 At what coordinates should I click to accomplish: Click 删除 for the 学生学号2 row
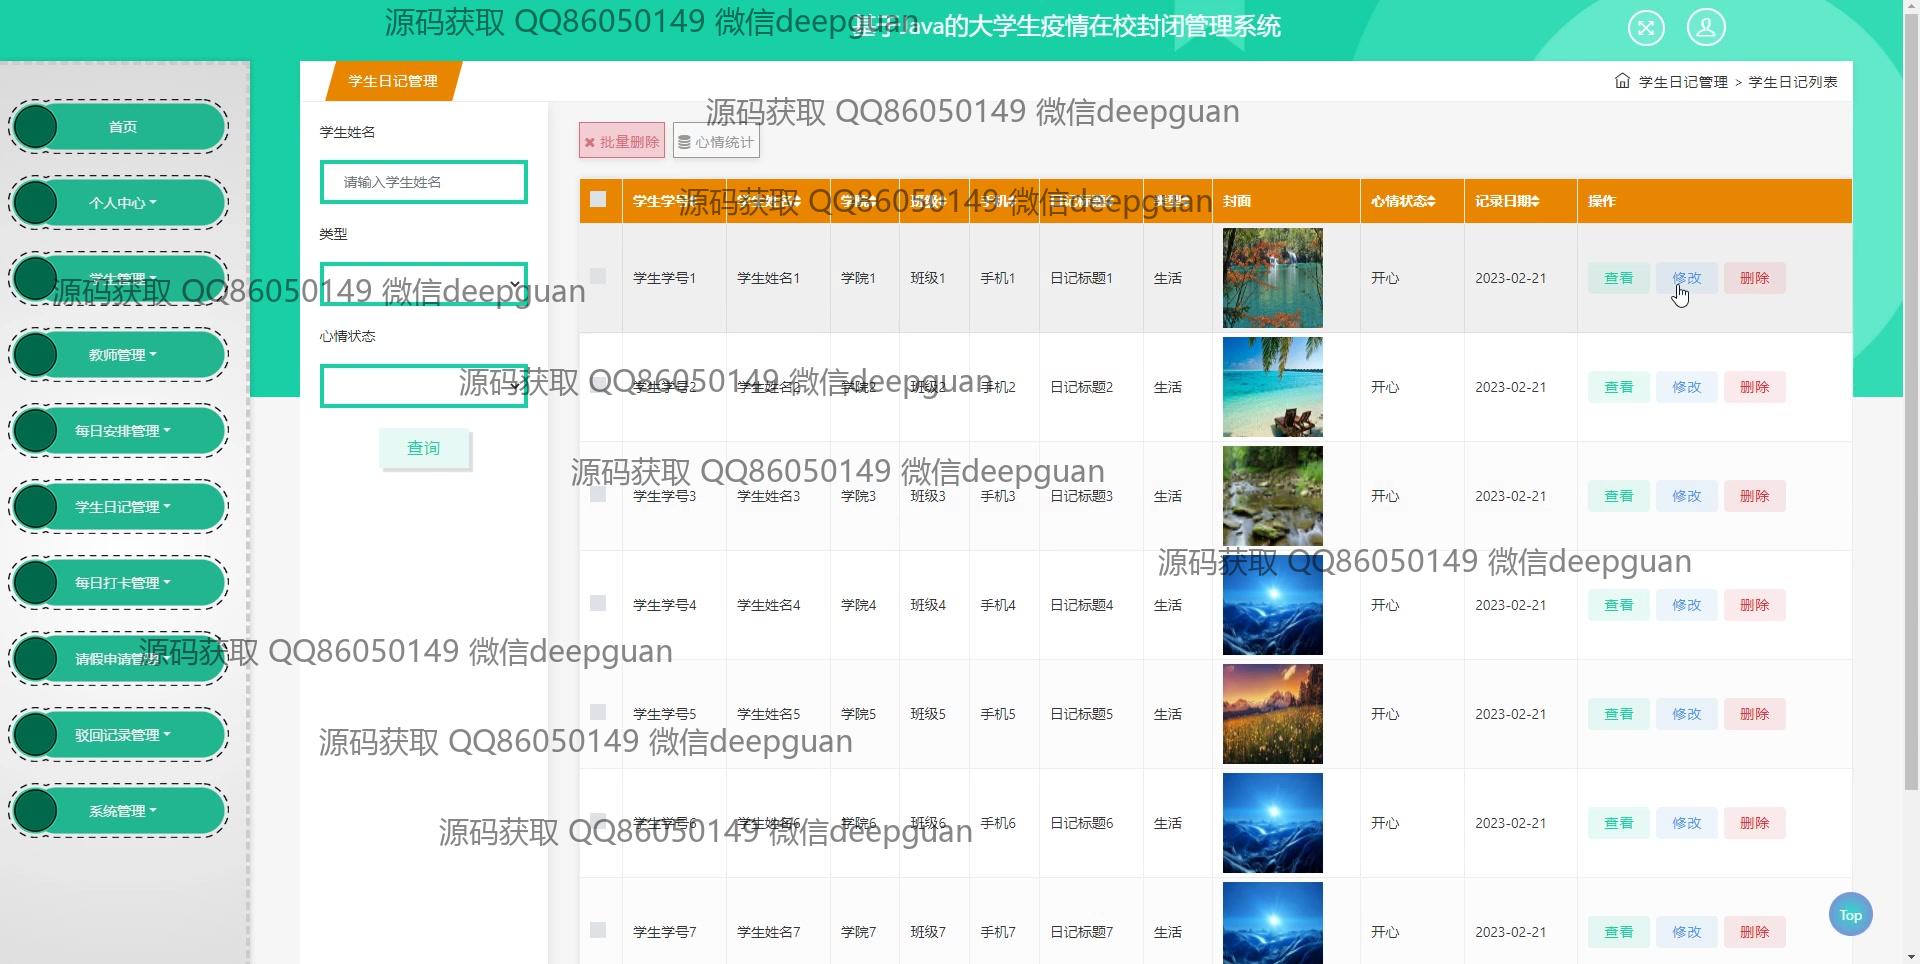[x=1754, y=387]
